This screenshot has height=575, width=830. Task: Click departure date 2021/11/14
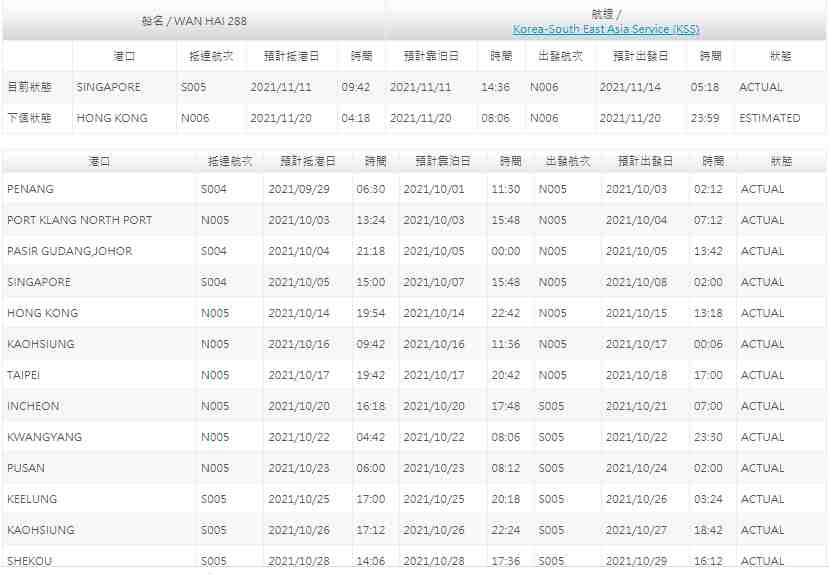tap(630, 87)
